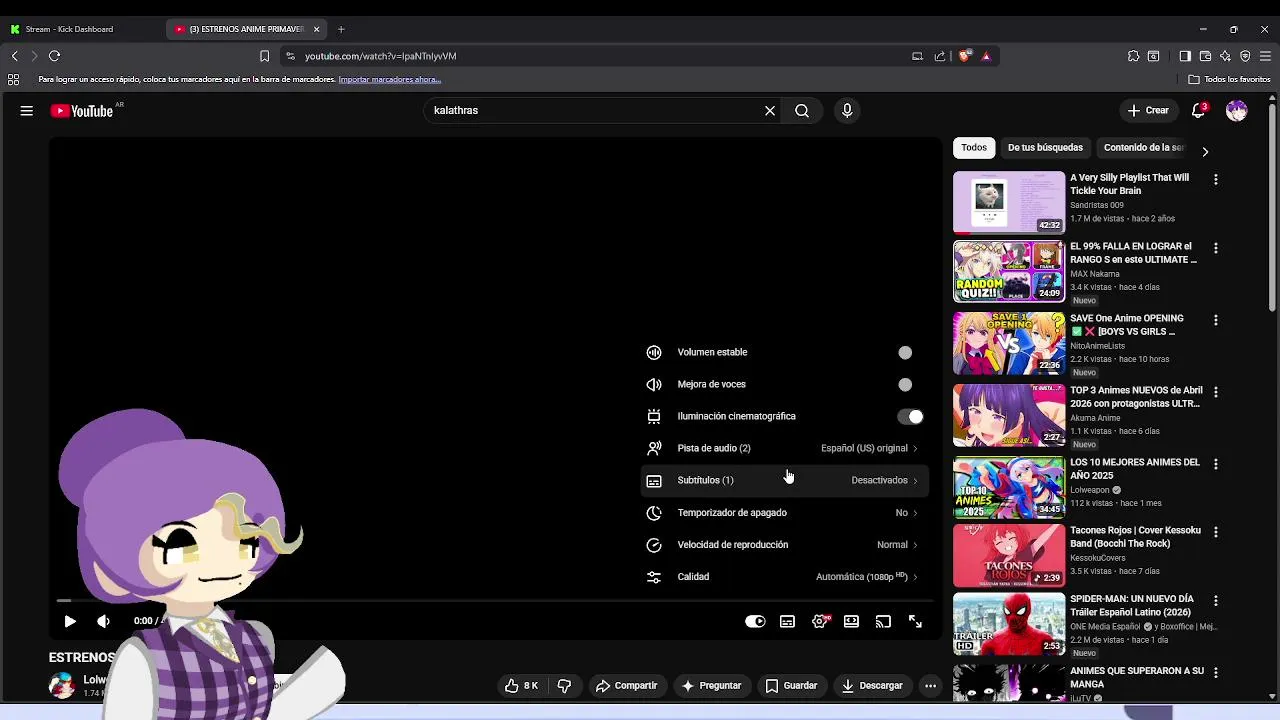Screen dimensions: 1280x720
Task: Close the player settings gear menu
Action: click(x=819, y=621)
